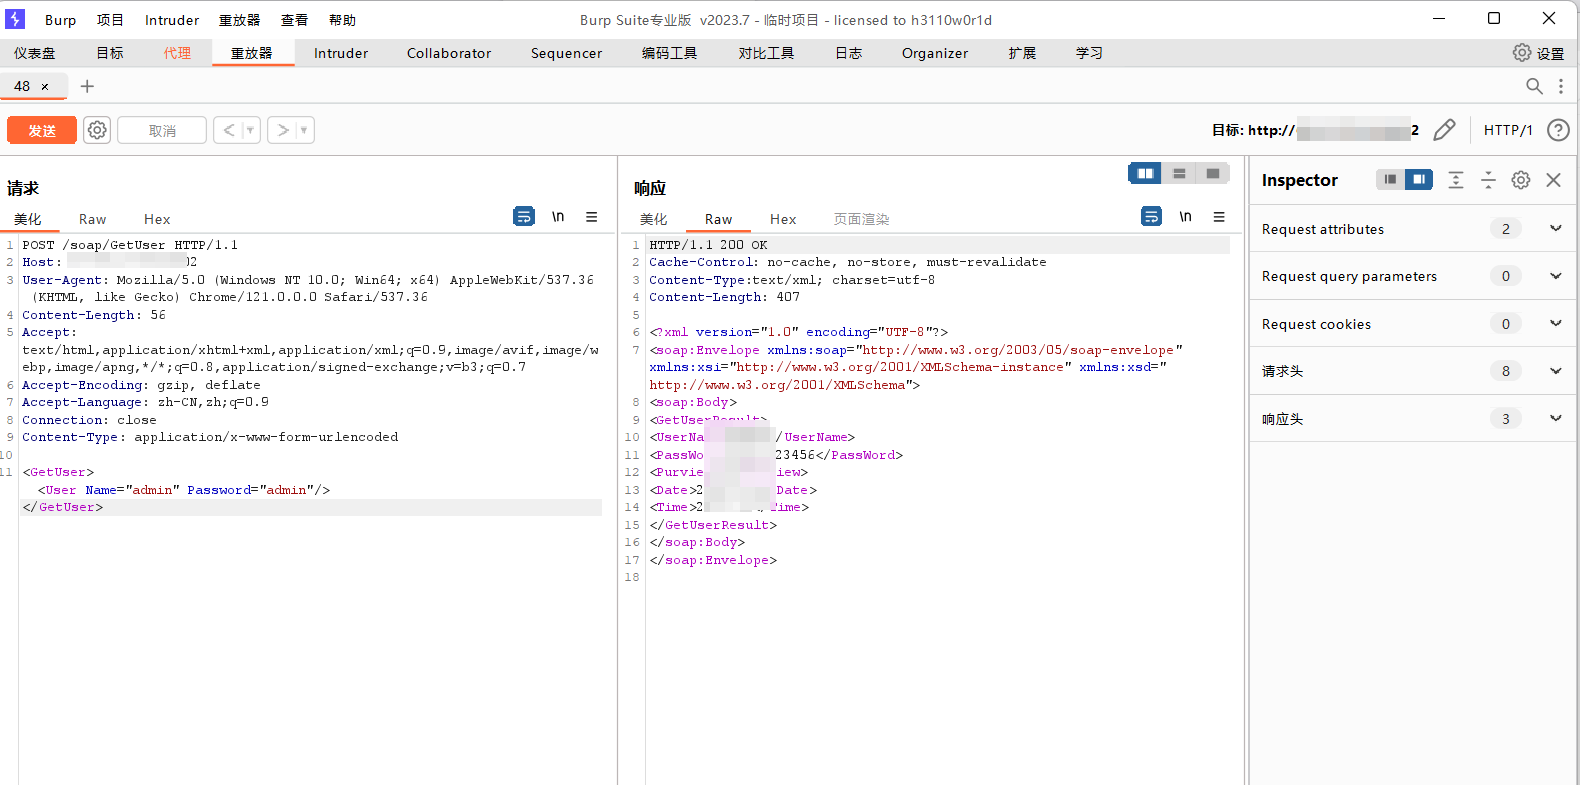This screenshot has height=785, width=1580.
Task: Select request Hex view tab
Action: [157, 219]
